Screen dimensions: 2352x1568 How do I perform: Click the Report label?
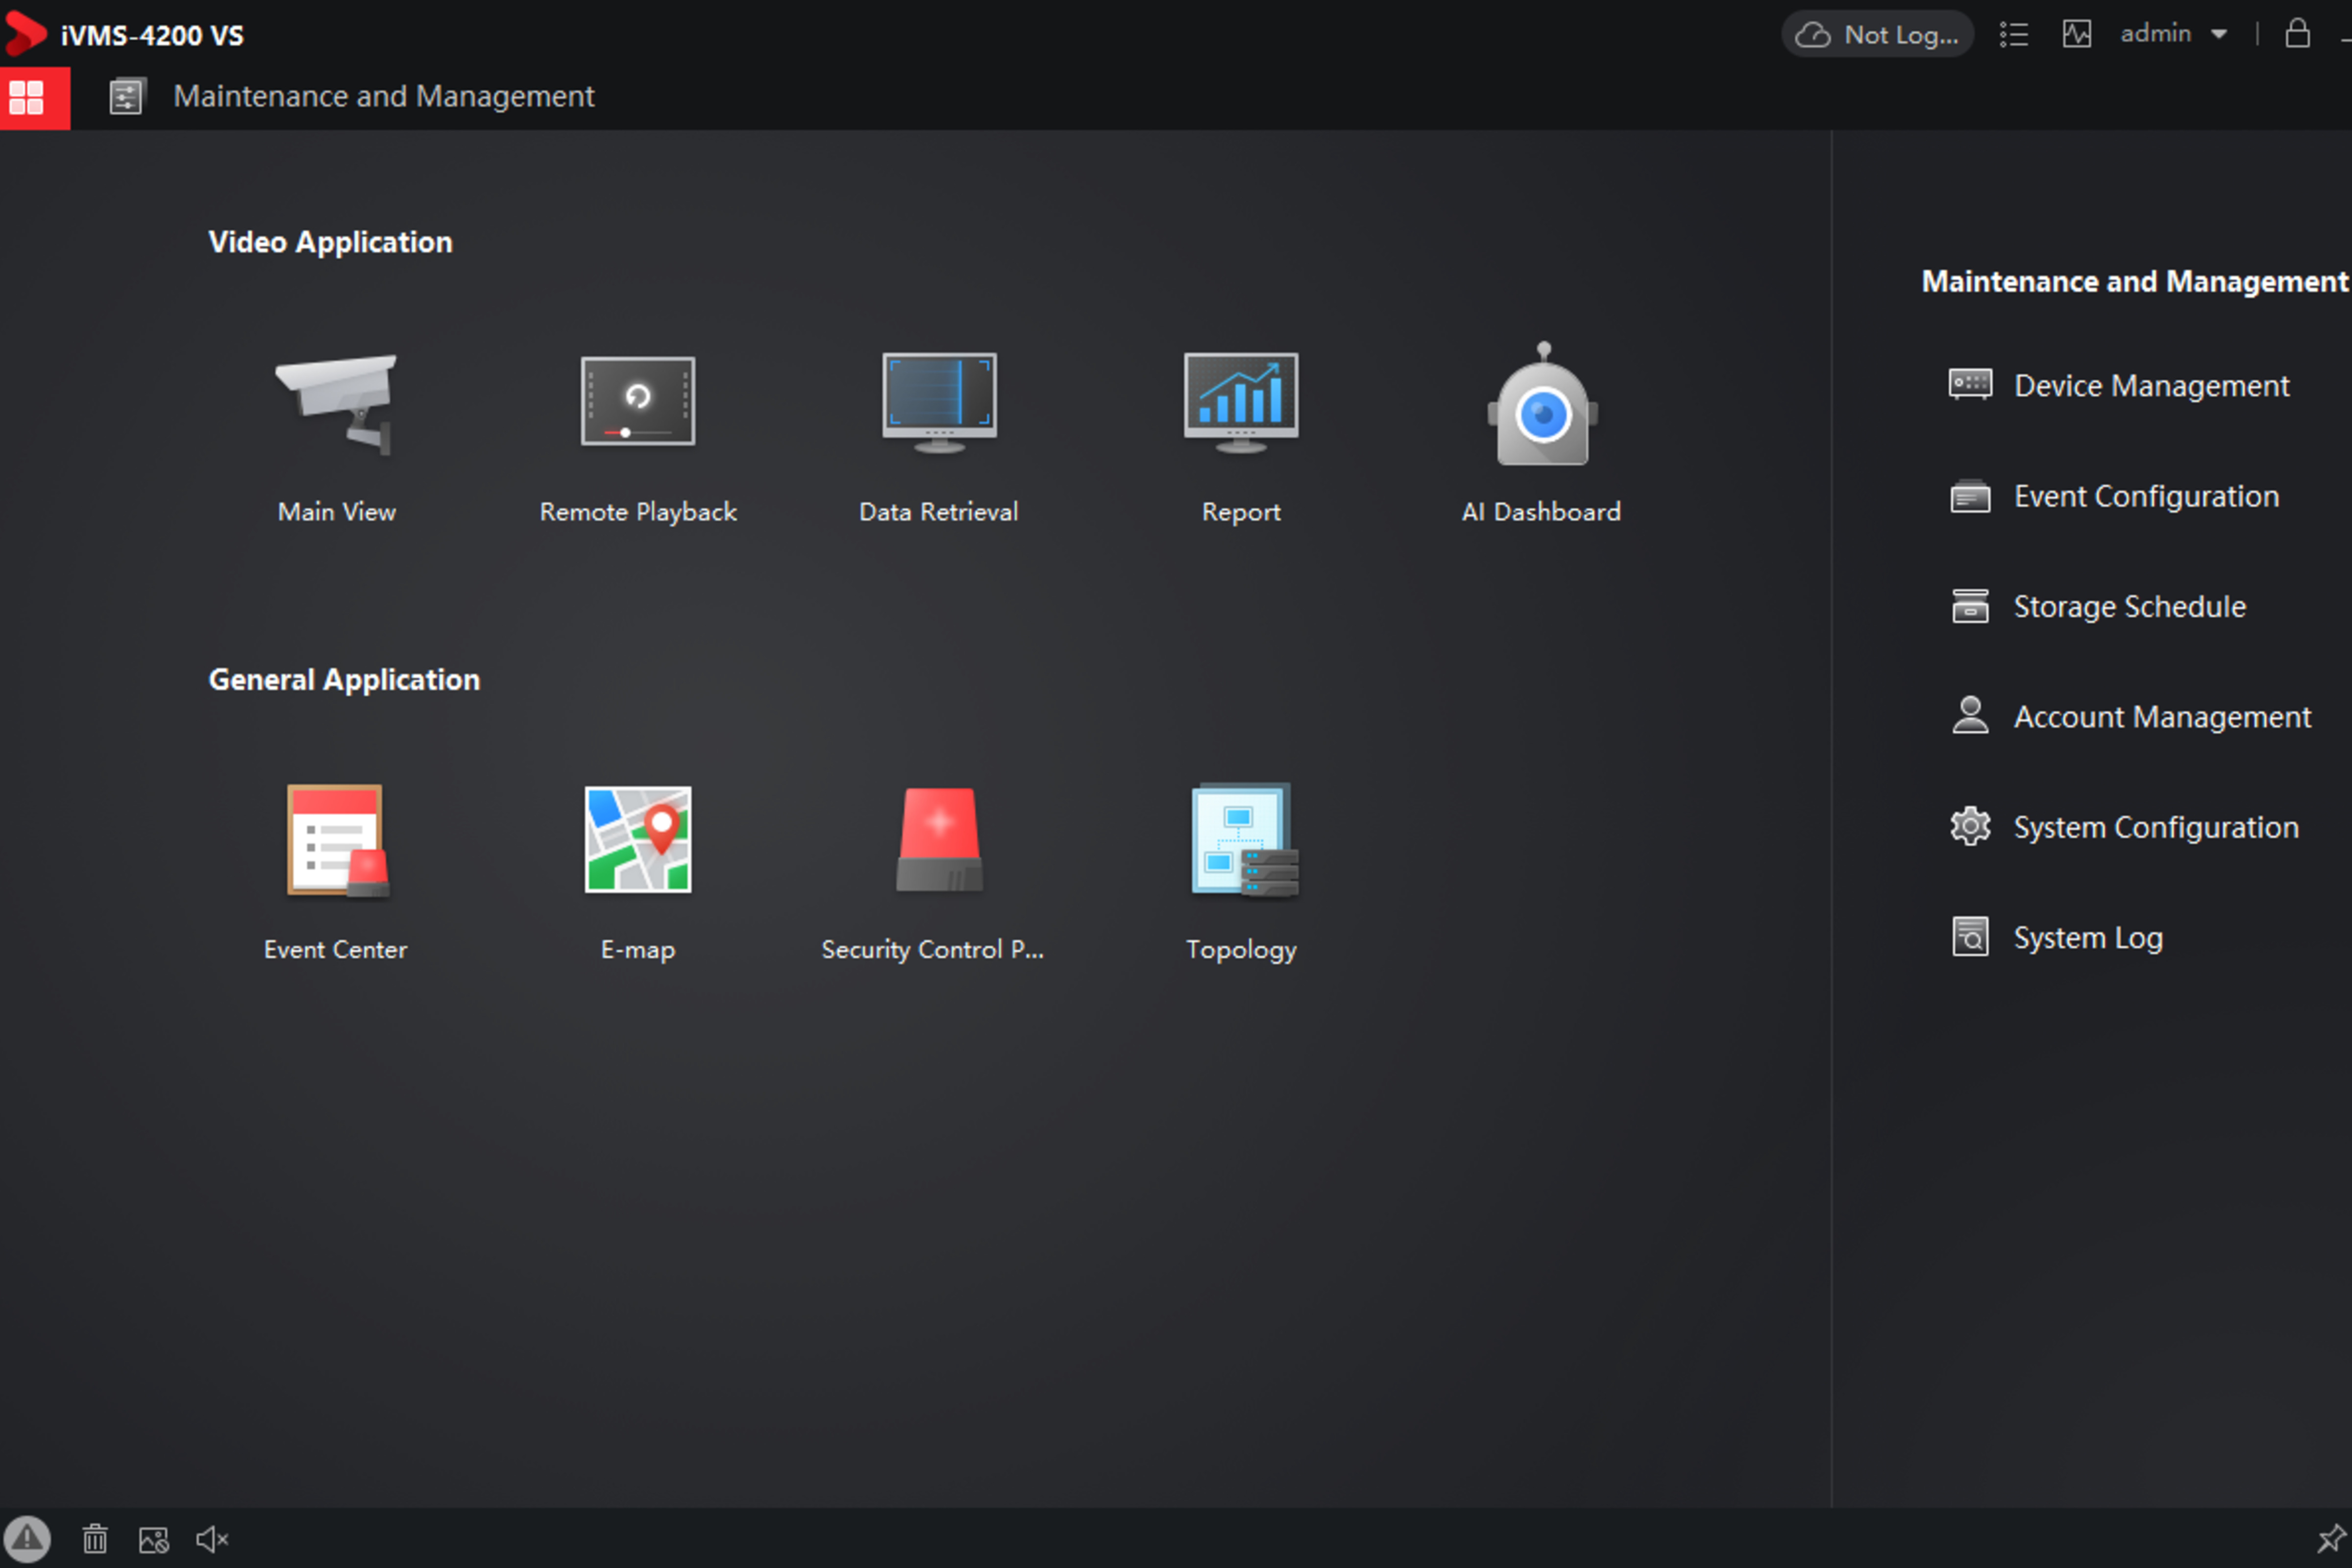[1241, 512]
